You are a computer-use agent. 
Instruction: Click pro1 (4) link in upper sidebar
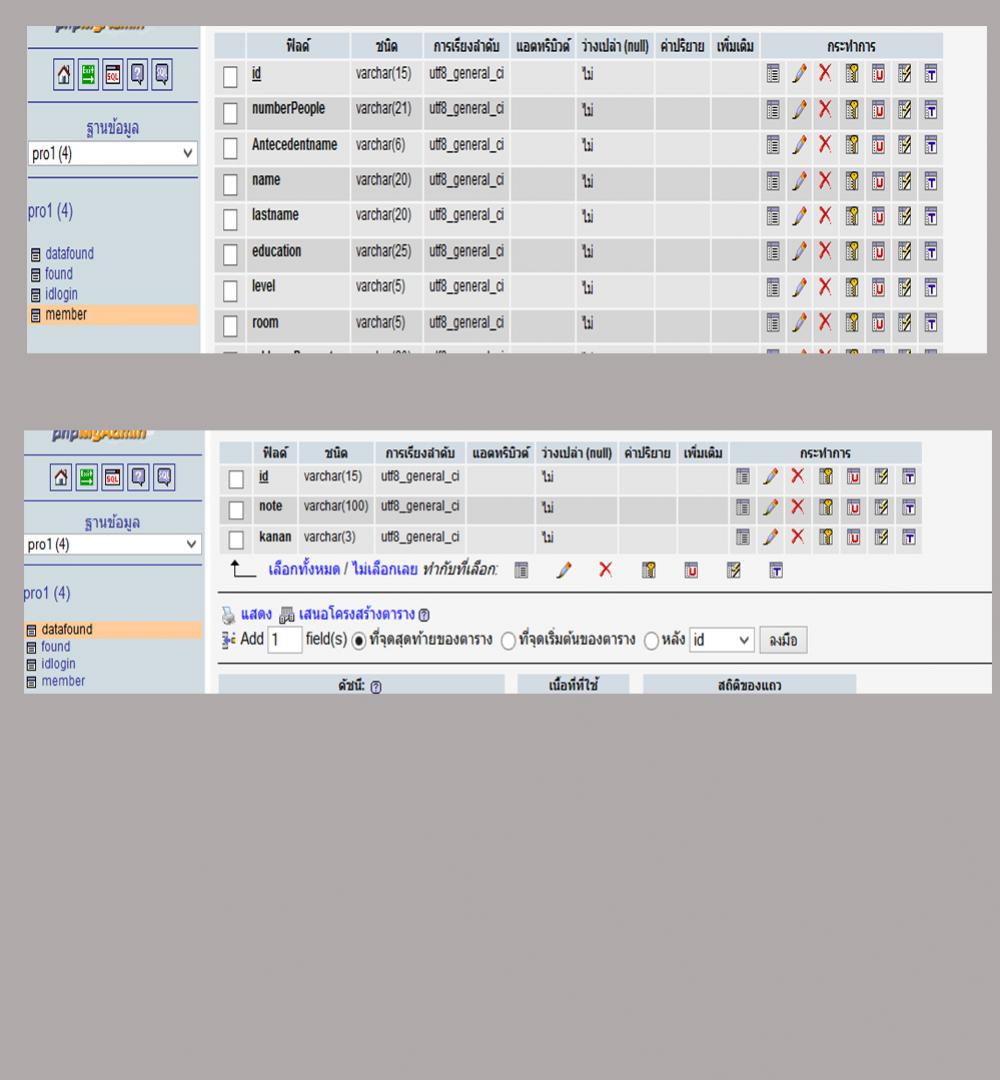(50, 211)
